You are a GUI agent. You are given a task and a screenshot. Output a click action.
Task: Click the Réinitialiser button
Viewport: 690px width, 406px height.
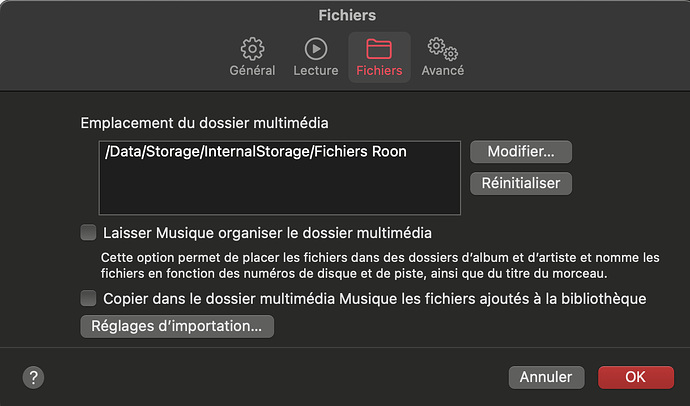521,183
